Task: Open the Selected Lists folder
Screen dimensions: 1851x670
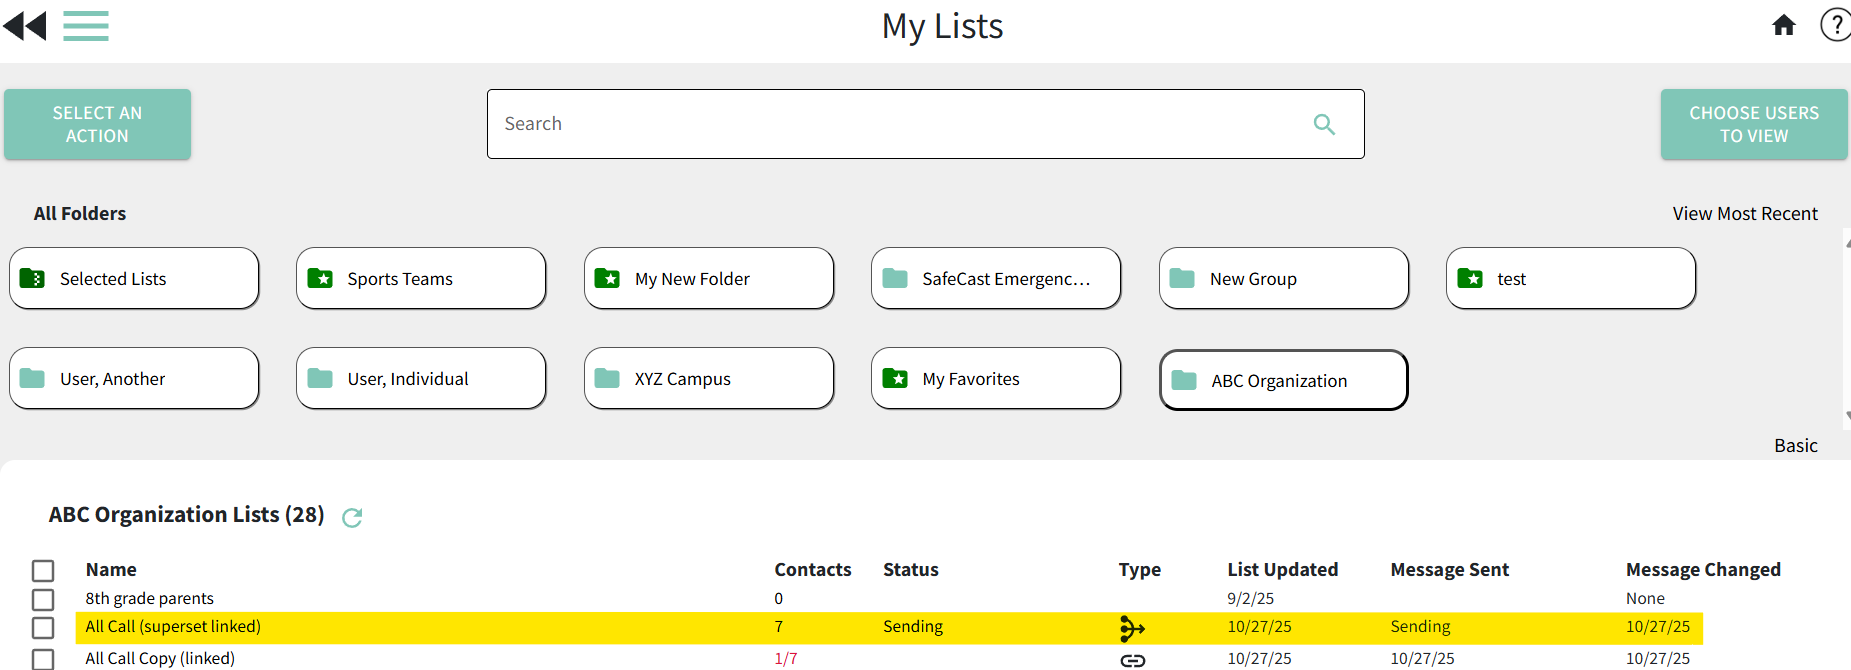Action: point(134,278)
